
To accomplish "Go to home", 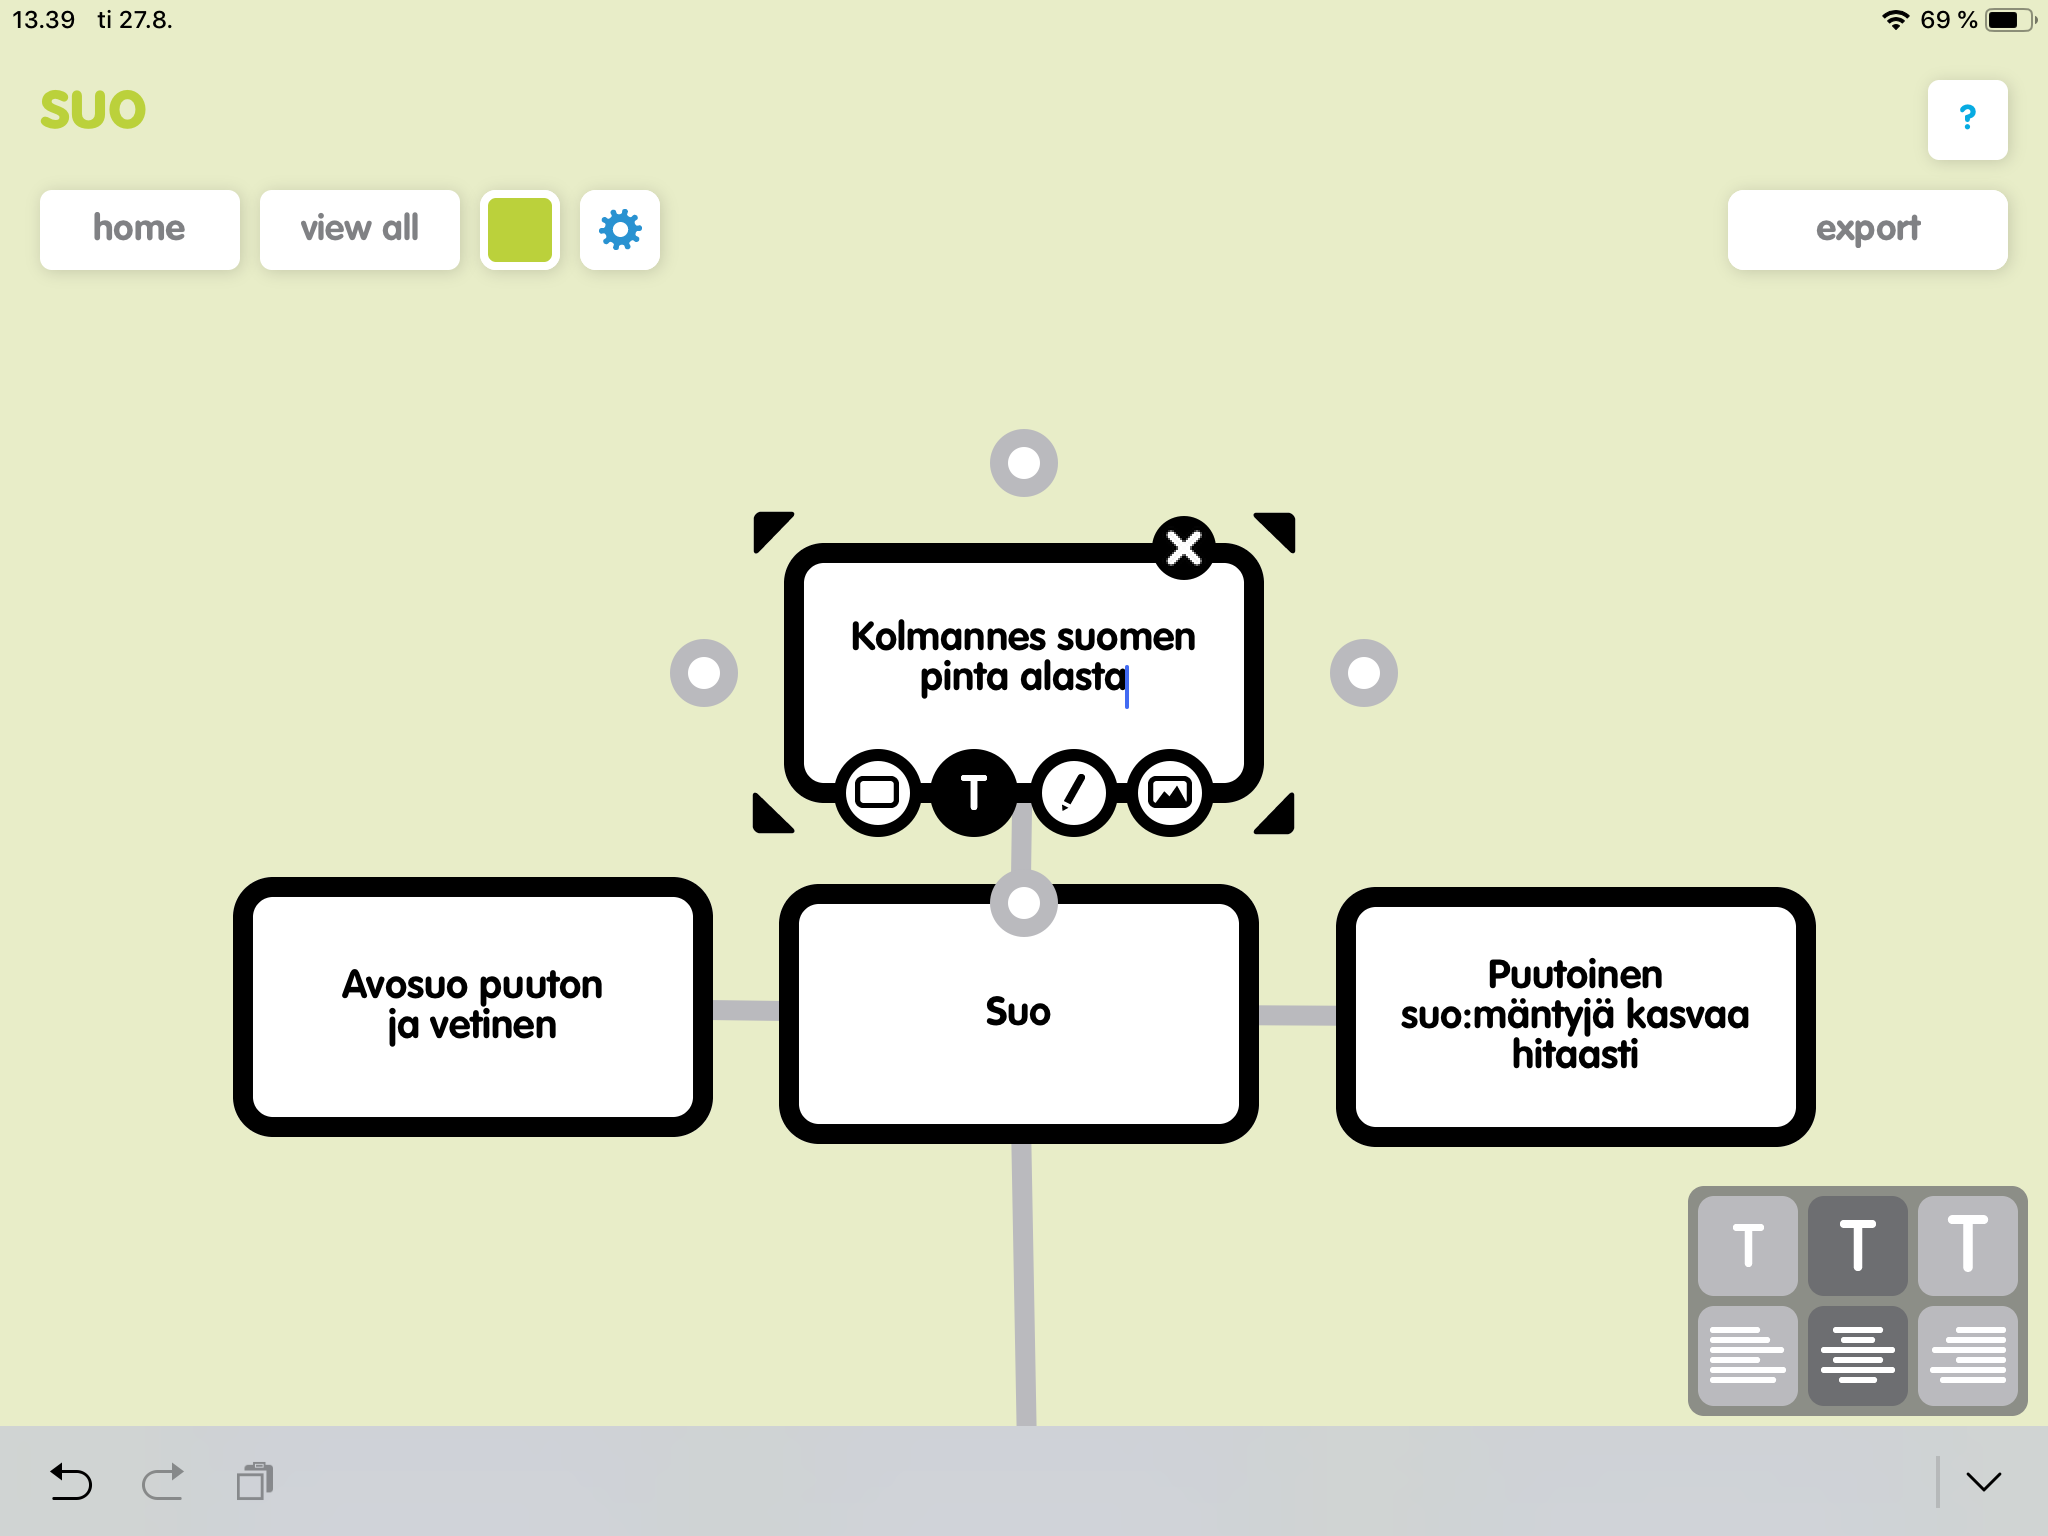I will tap(140, 229).
